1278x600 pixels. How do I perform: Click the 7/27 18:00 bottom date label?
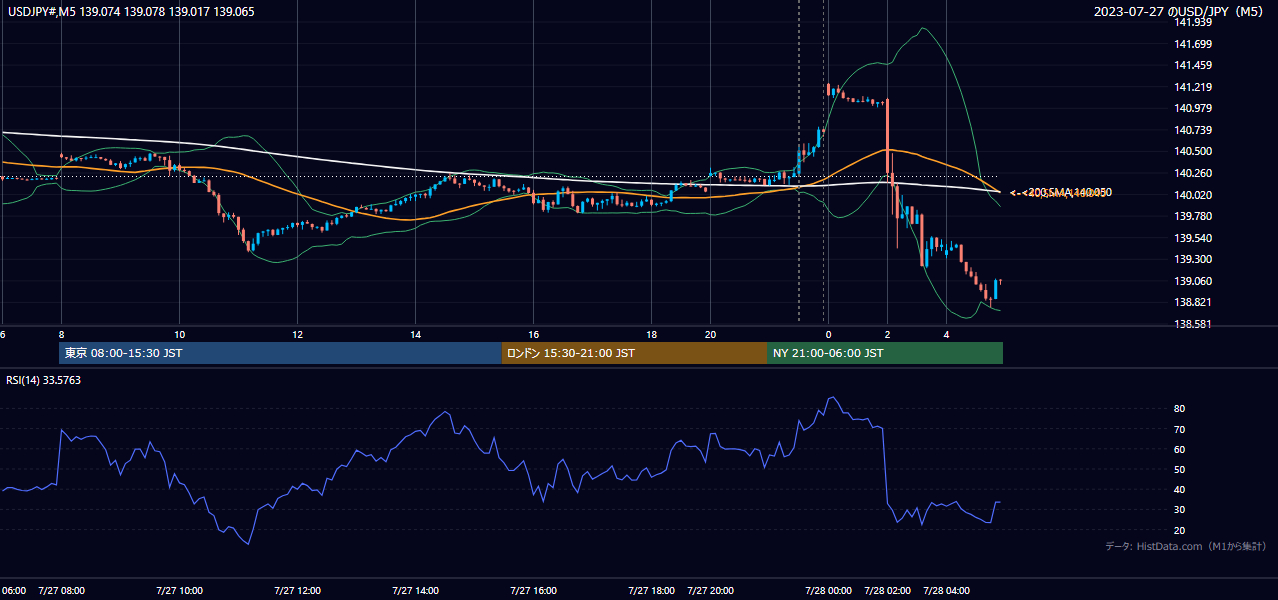pyautogui.click(x=652, y=590)
